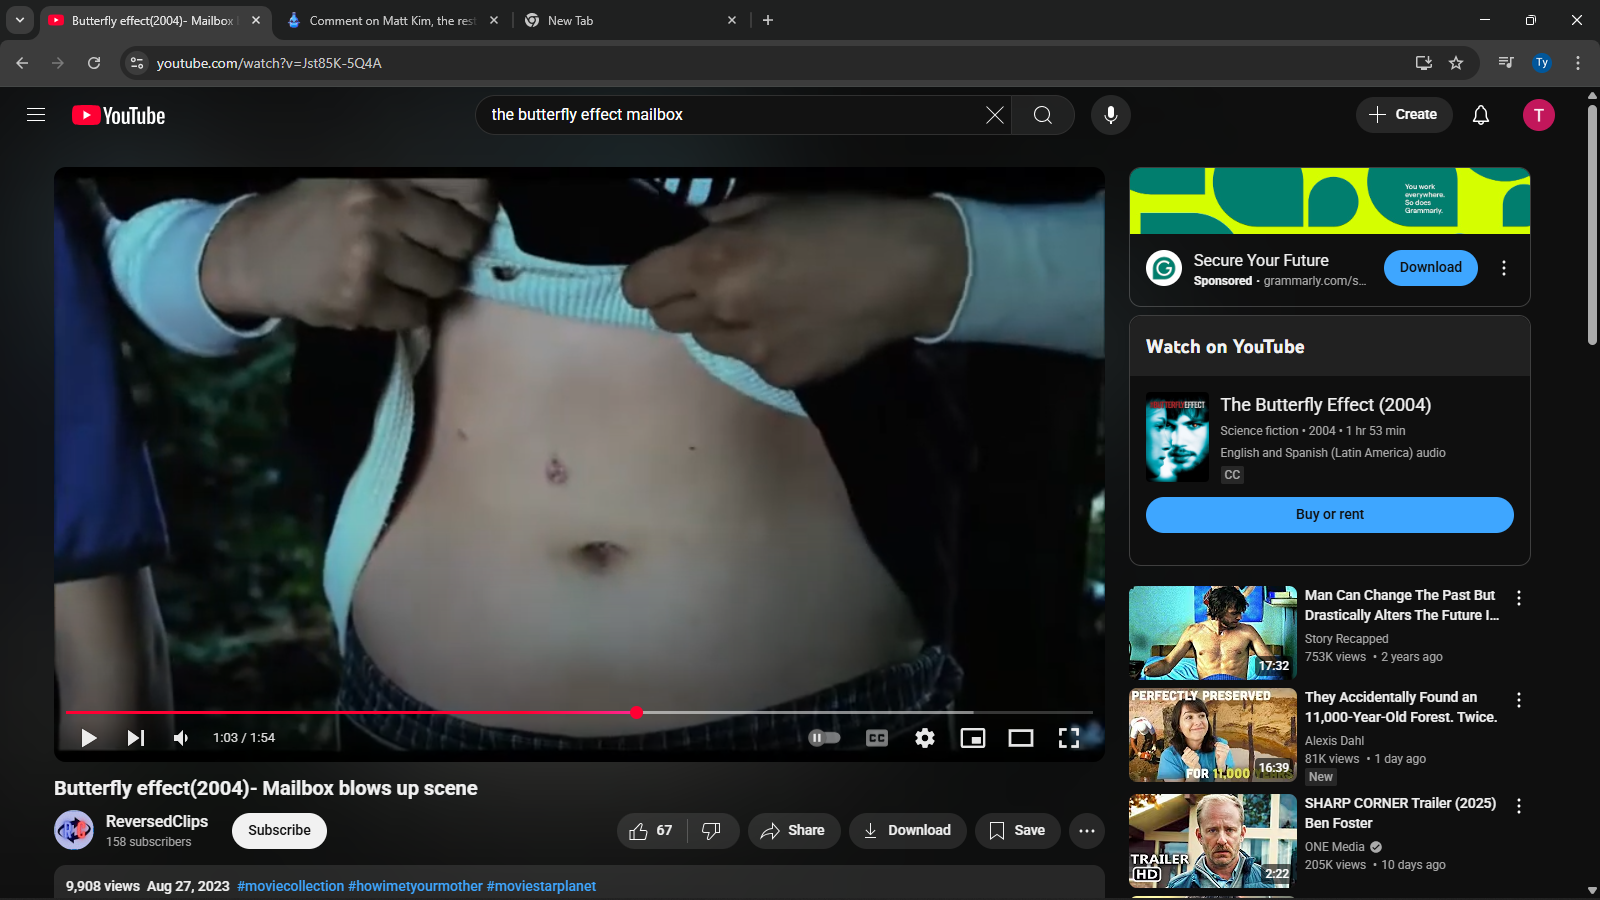Screen dimensions: 1600x900
Task: Download the video below the player
Action: click(908, 831)
